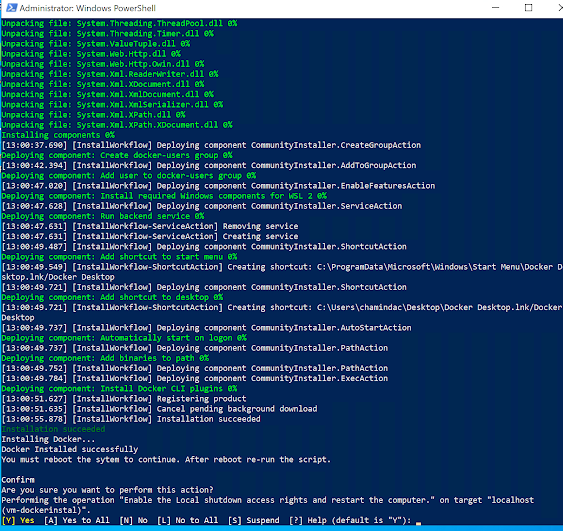Click the dim green 'Installation succeeded' line
563x531 pixels.
tap(53, 429)
